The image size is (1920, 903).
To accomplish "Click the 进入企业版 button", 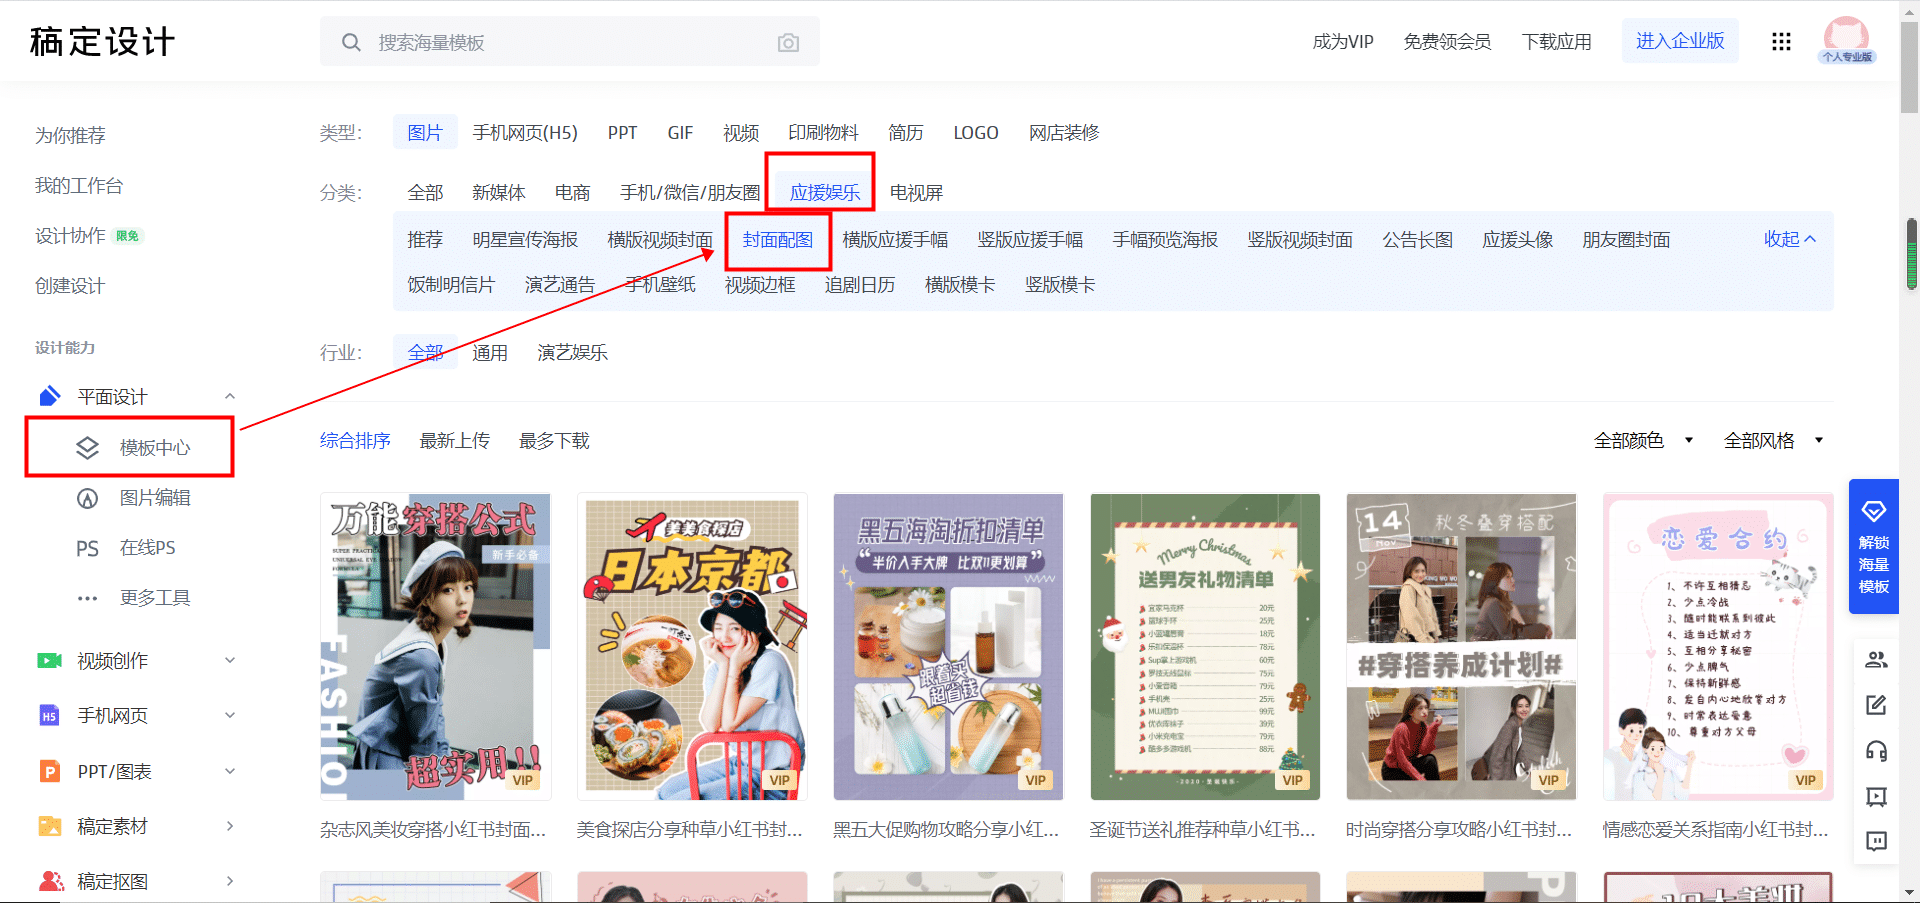I will 1680,41.
